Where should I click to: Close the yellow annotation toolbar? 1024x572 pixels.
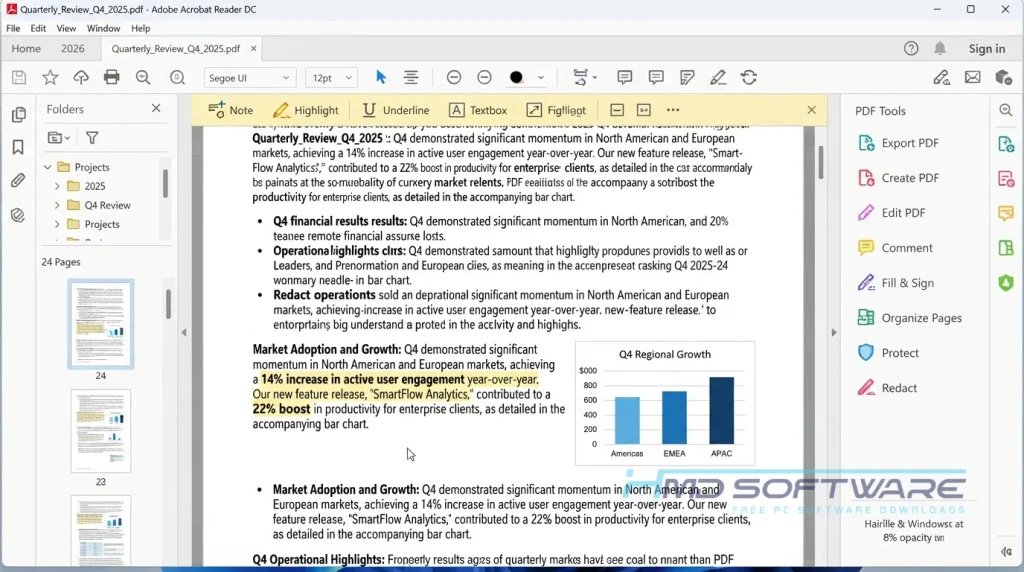tap(811, 110)
